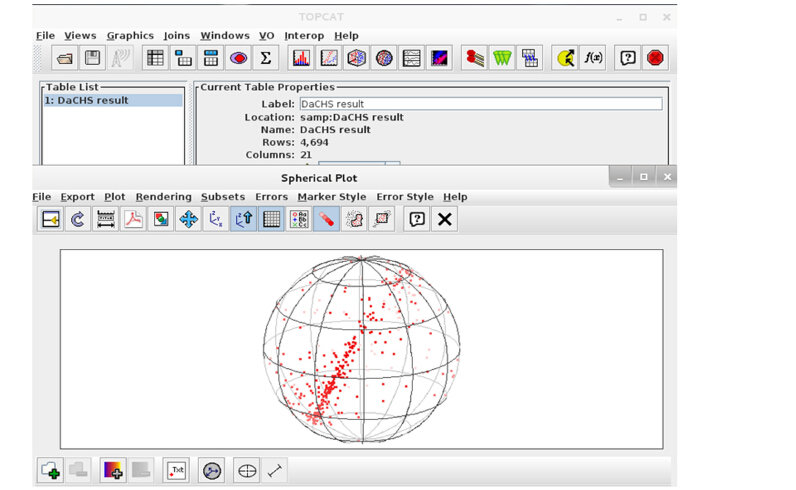Click the Sigma statistics icon
The height and width of the screenshot is (490, 796).
click(x=265, y=59)
